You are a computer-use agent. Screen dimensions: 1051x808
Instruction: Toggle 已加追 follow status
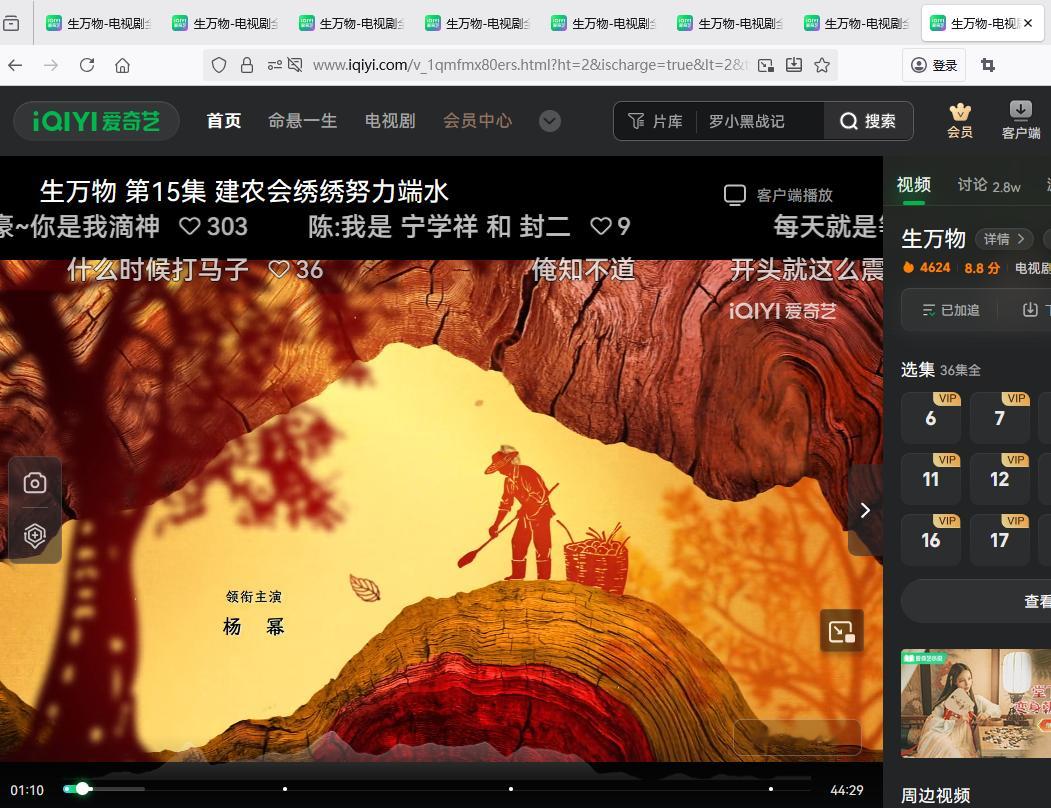(950, 310)
